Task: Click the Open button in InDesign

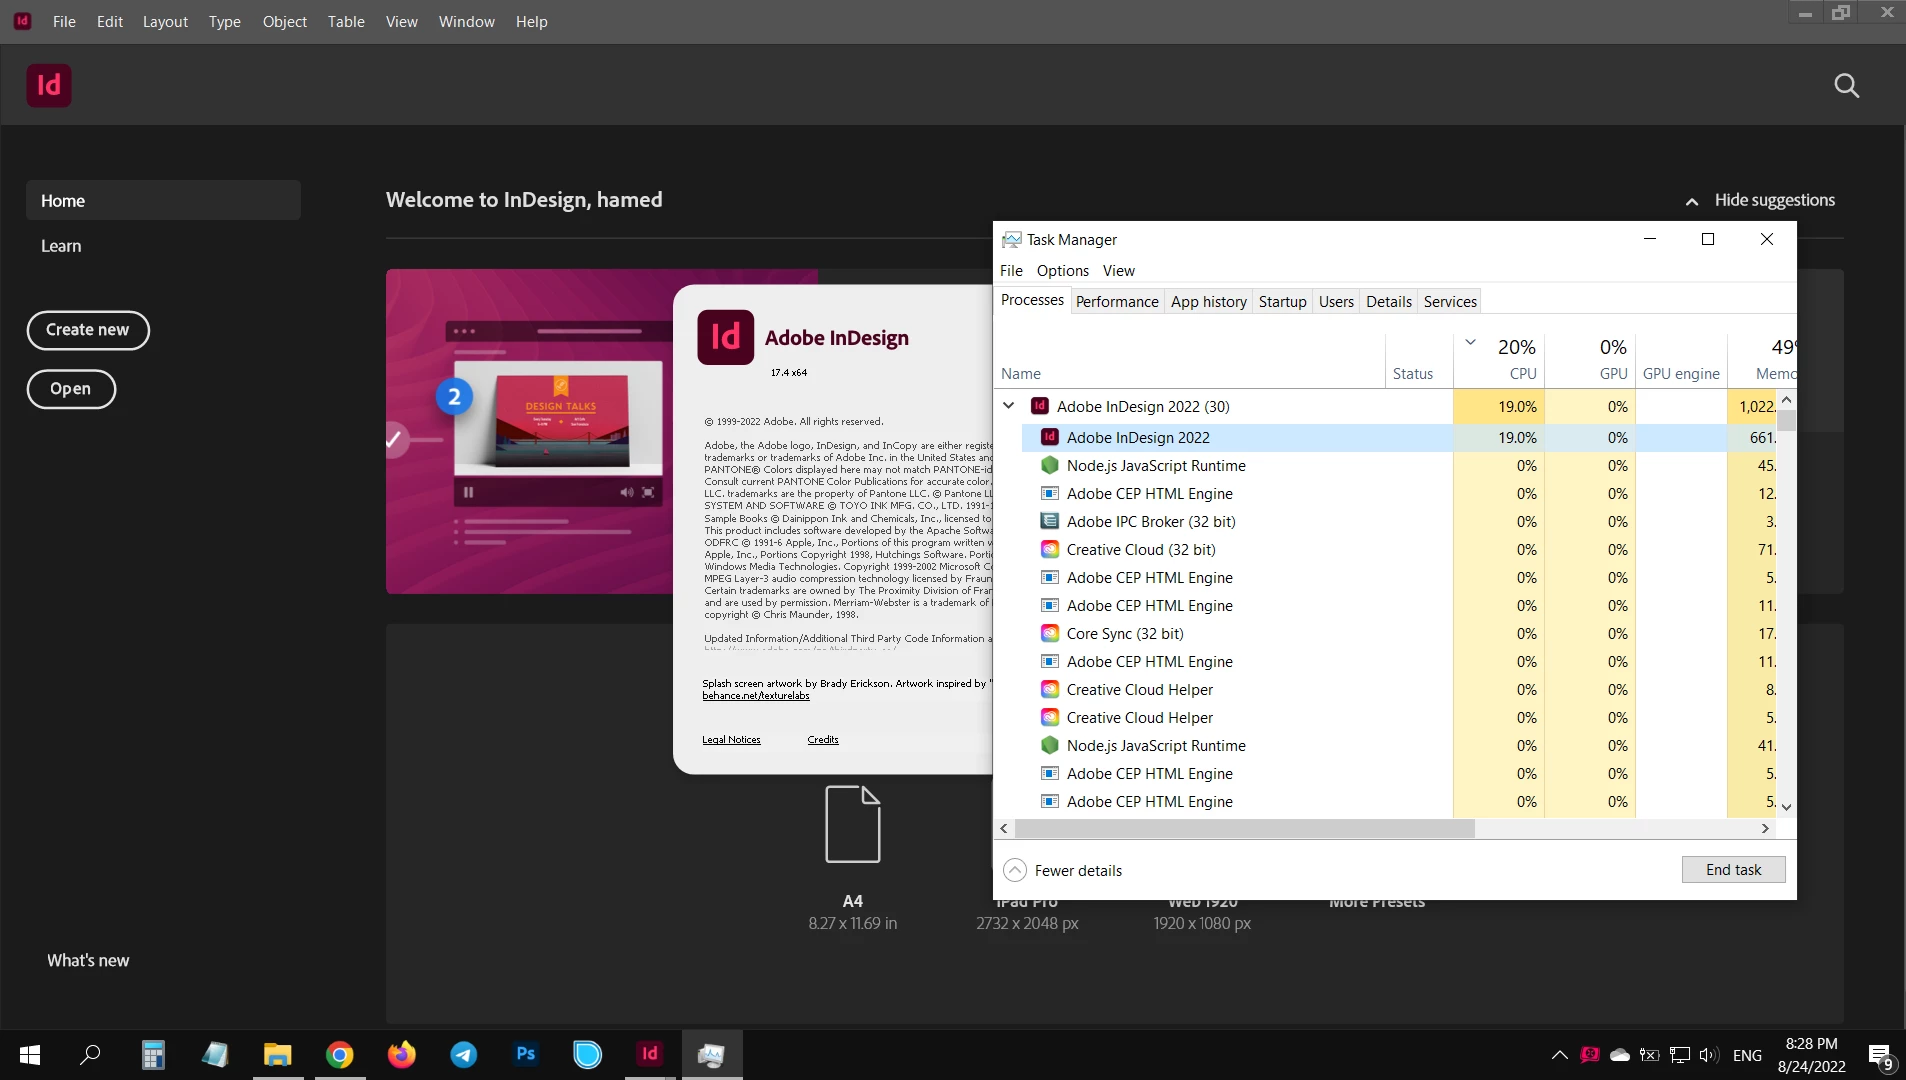Action: [71, 389]
